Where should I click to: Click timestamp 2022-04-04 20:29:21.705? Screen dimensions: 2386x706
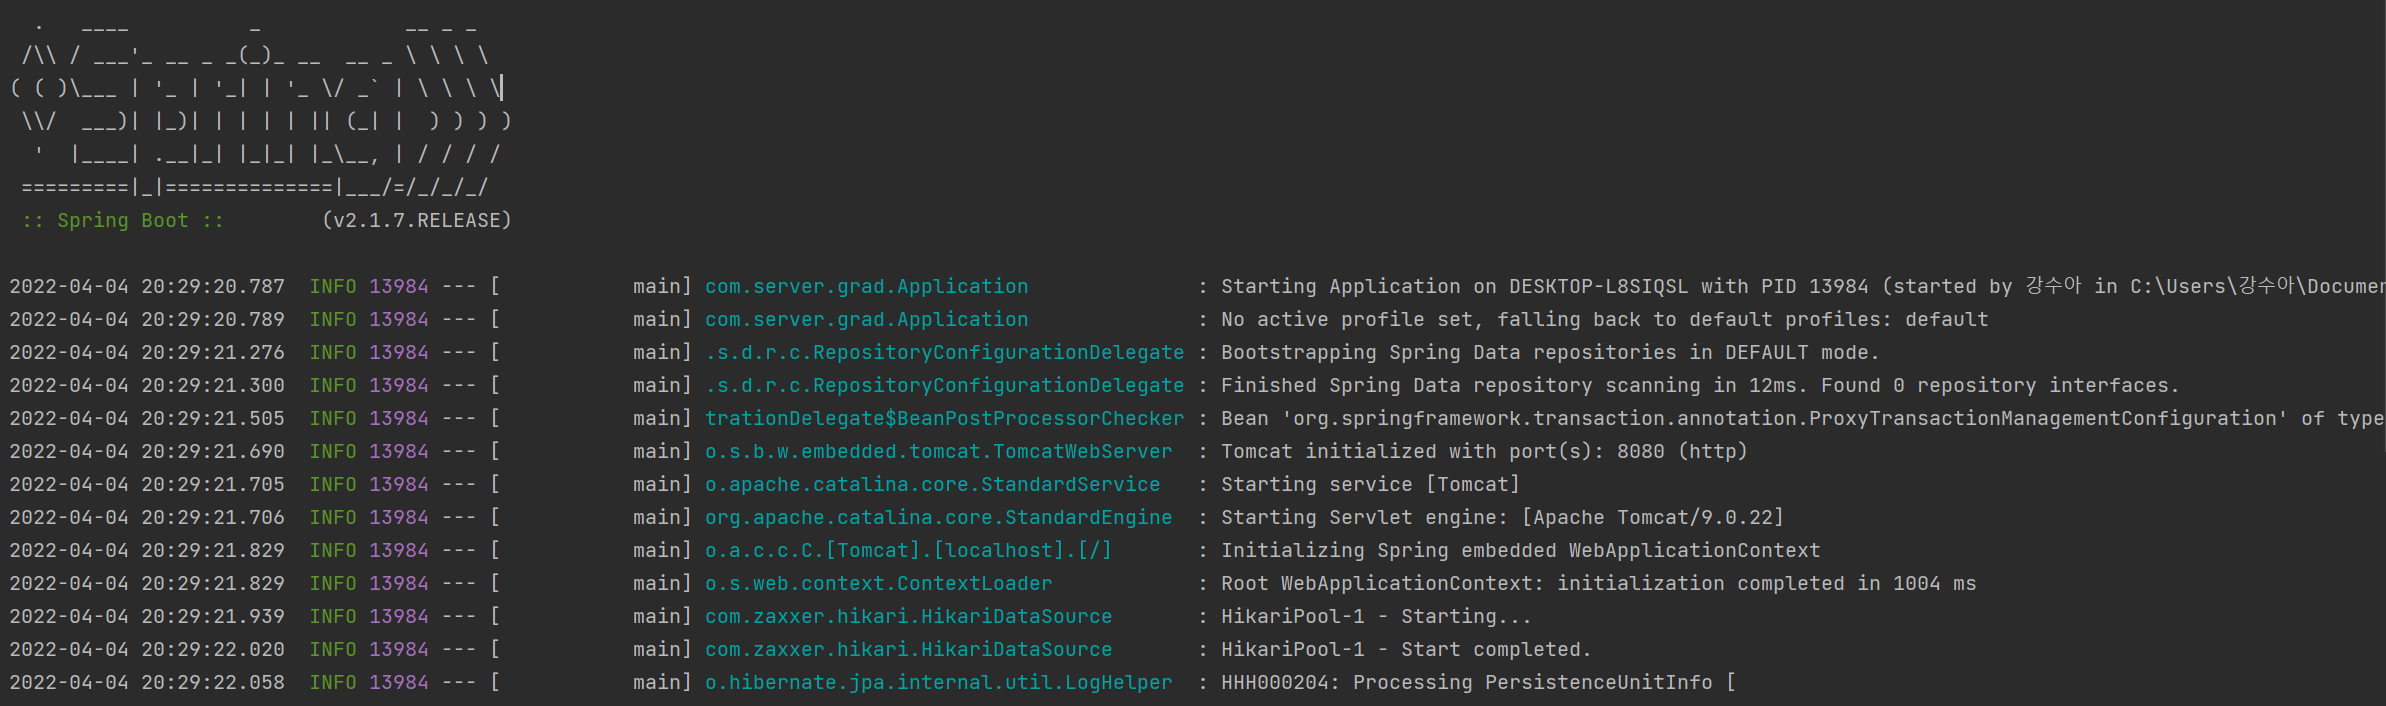tap(147, 484)
